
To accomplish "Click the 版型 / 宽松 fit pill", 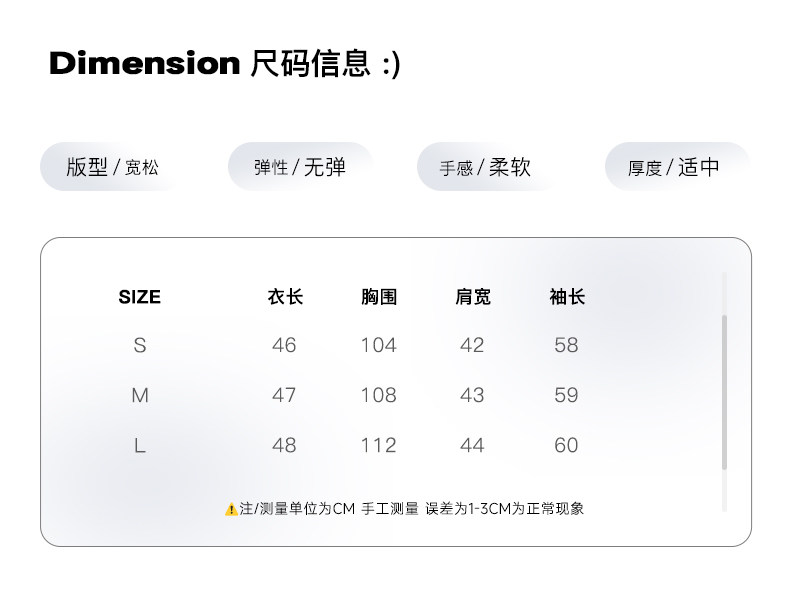I will (x=111, y=167).
